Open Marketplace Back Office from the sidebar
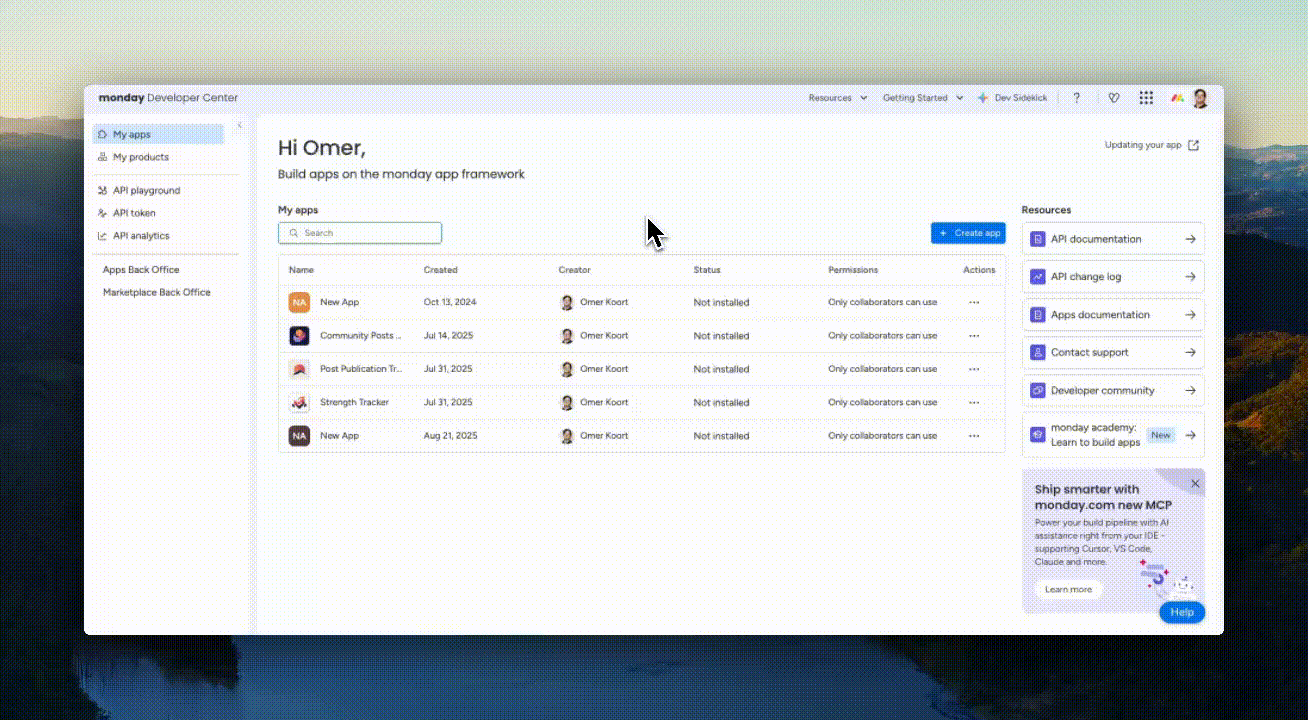 click(x=157, y=293)
